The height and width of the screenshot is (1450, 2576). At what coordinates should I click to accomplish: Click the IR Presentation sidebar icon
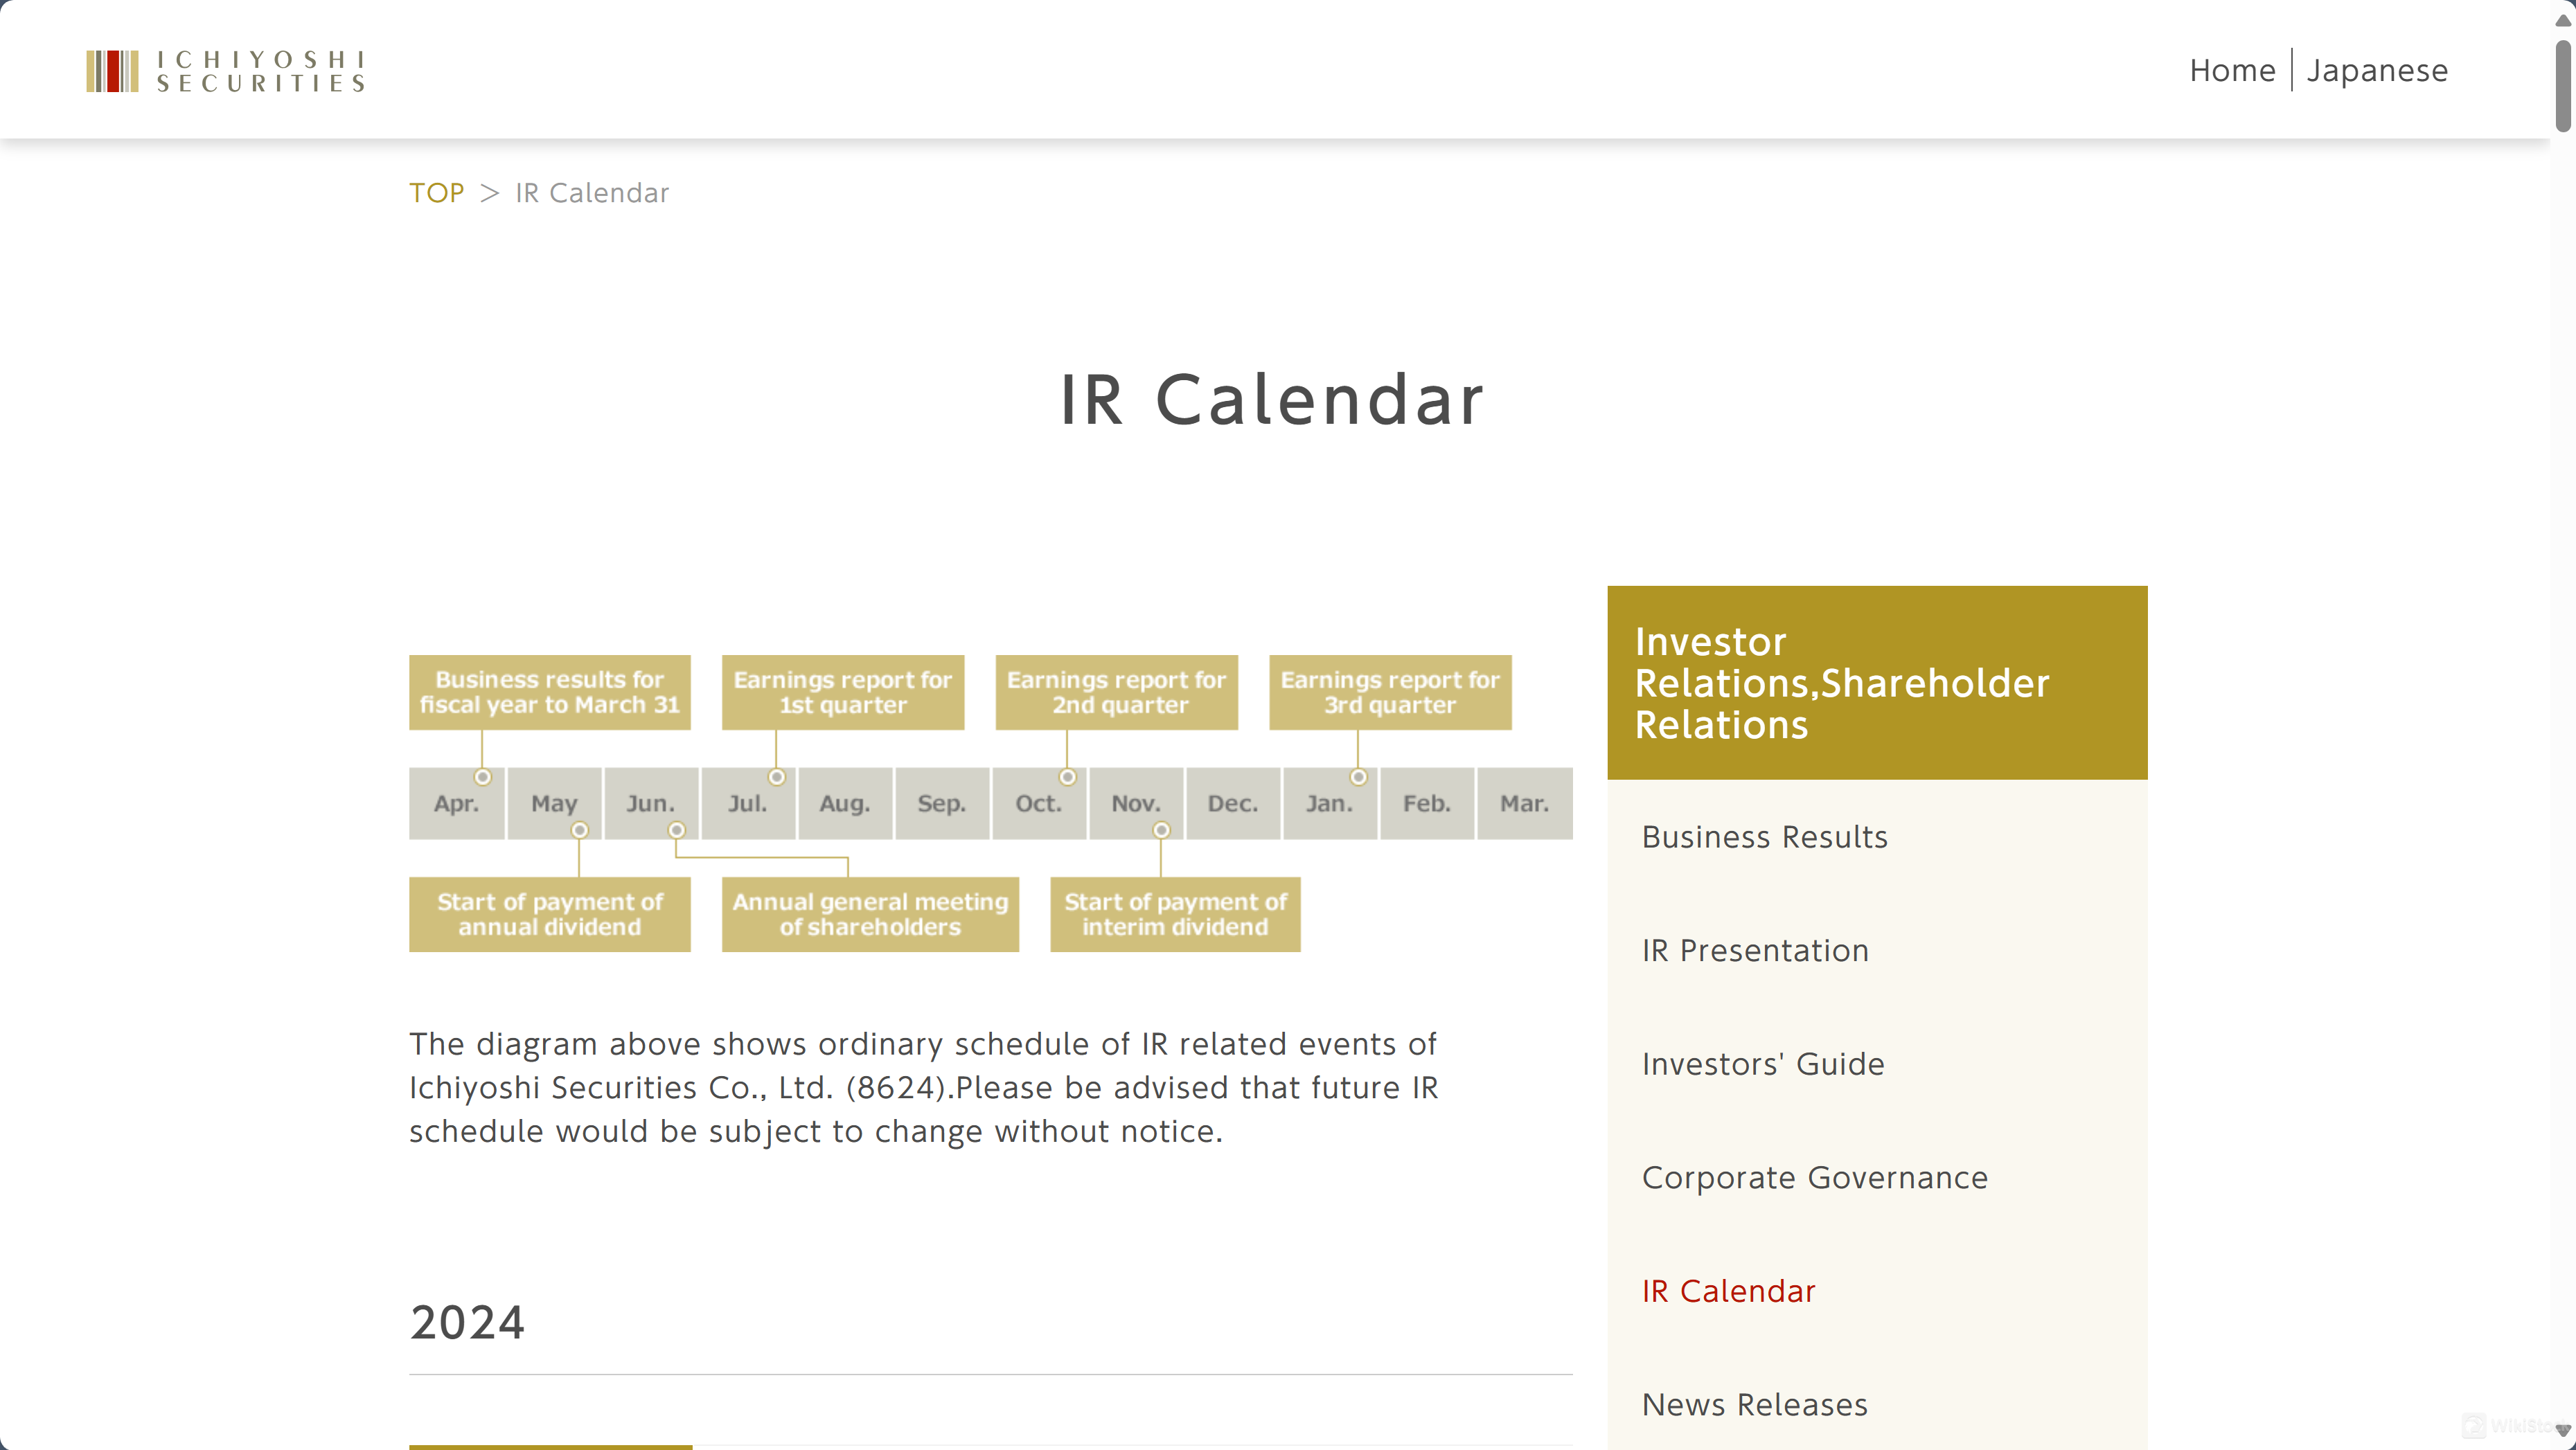1753,949
